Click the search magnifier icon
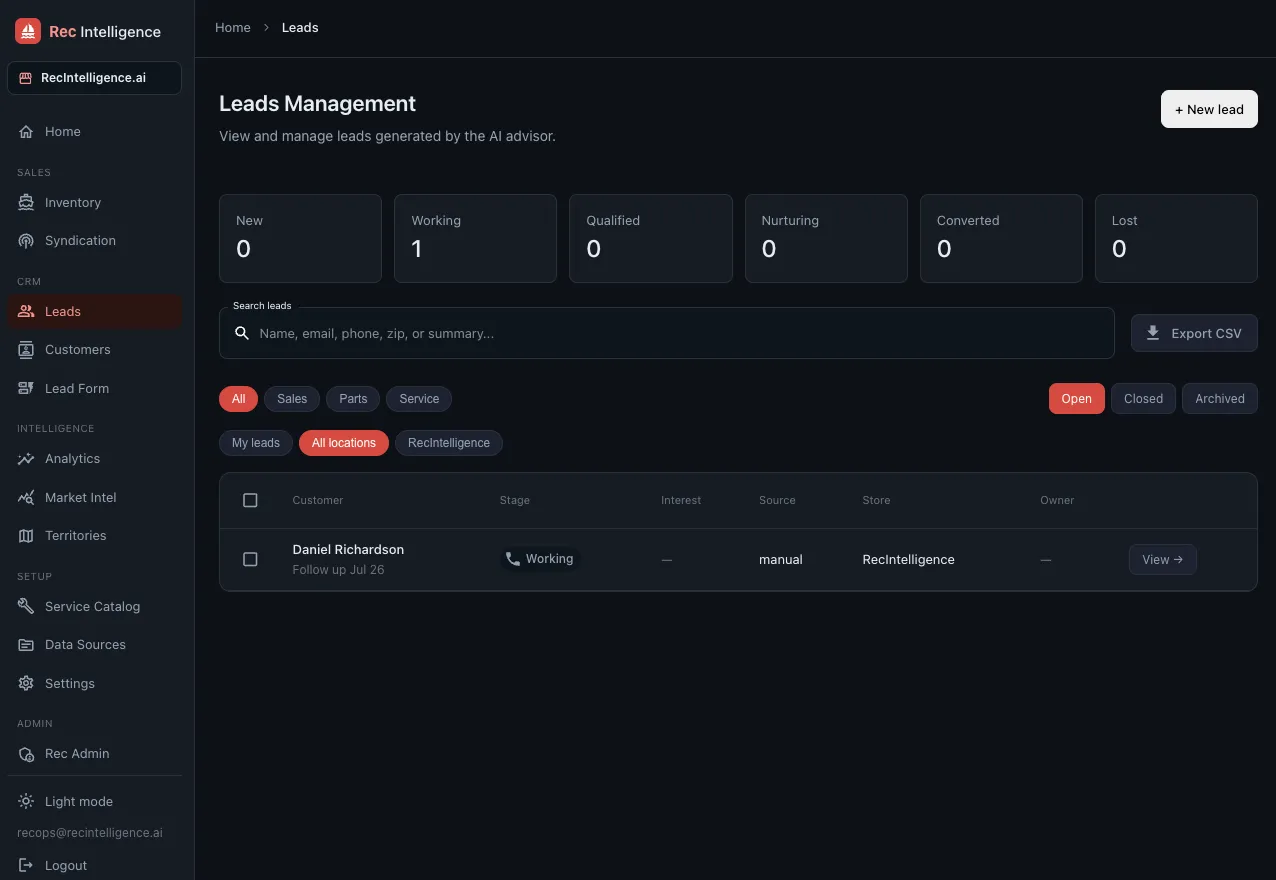 pyautogui.click(x=241, y=333)
